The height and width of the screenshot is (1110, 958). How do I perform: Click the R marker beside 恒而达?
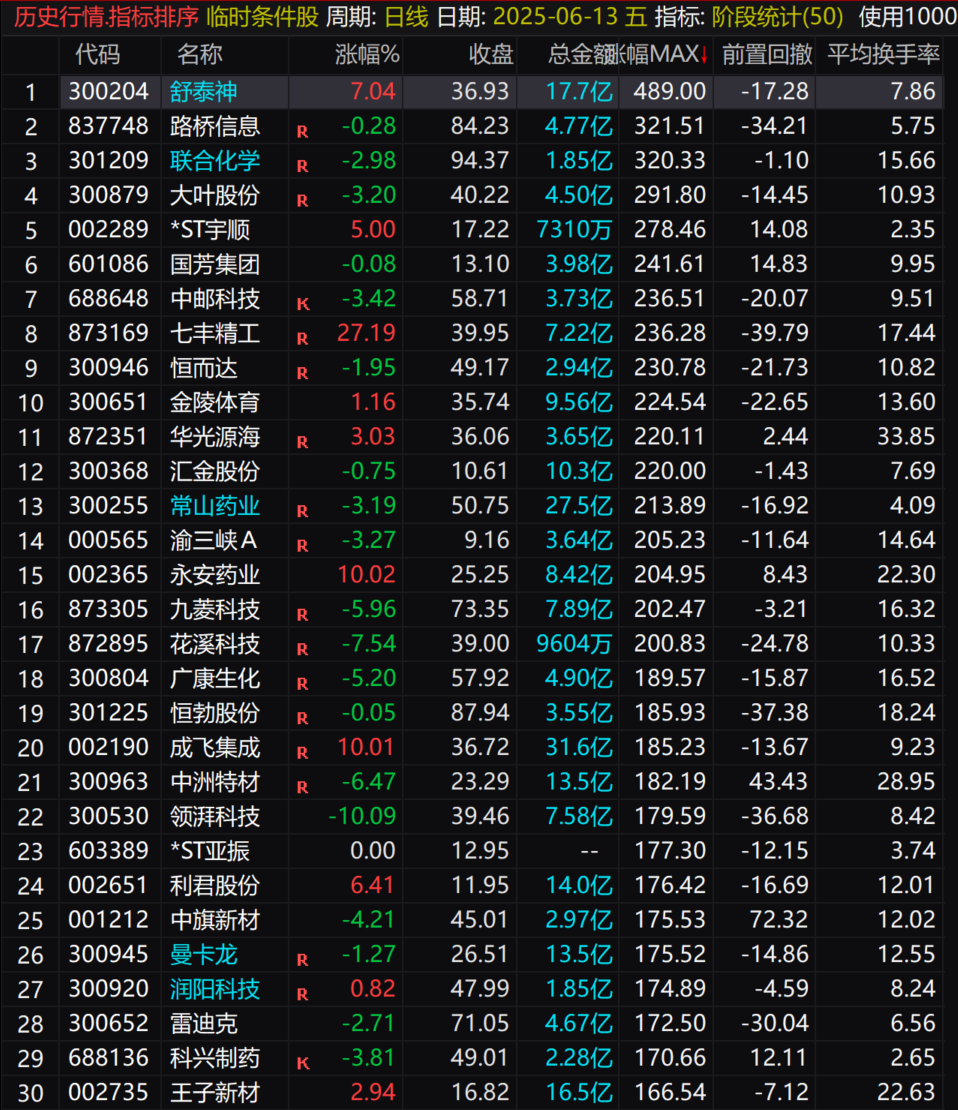pyautogui.click(x=302, y=373)
